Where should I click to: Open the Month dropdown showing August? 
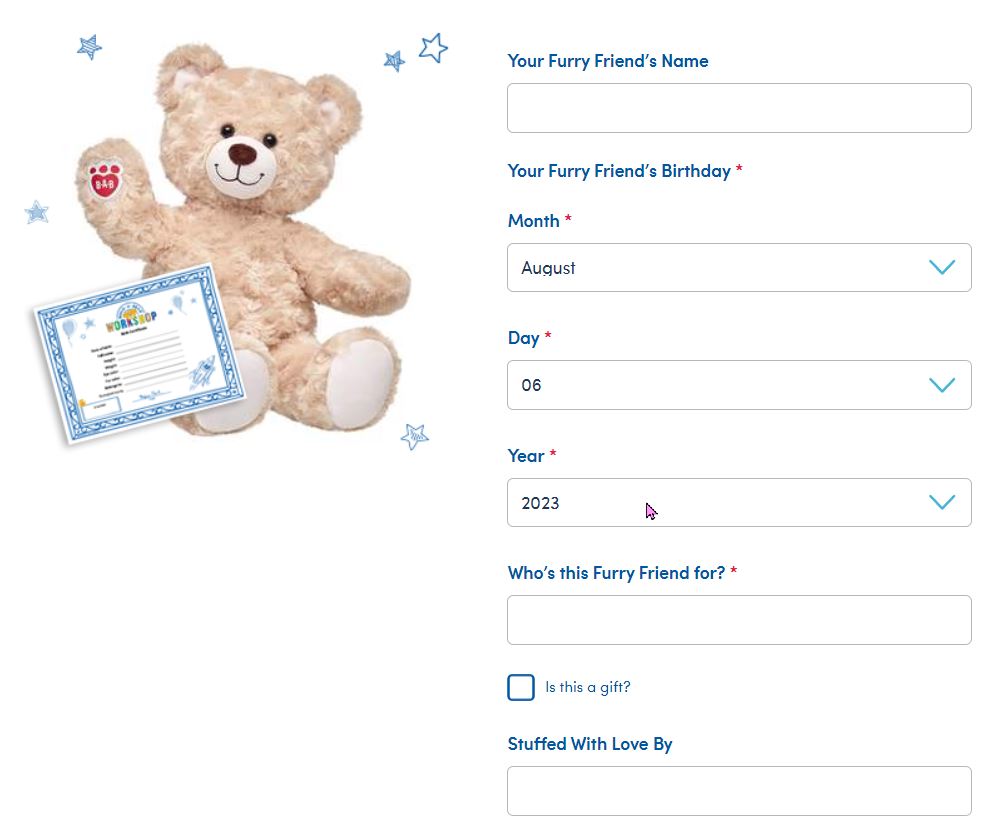click(739, 268)
